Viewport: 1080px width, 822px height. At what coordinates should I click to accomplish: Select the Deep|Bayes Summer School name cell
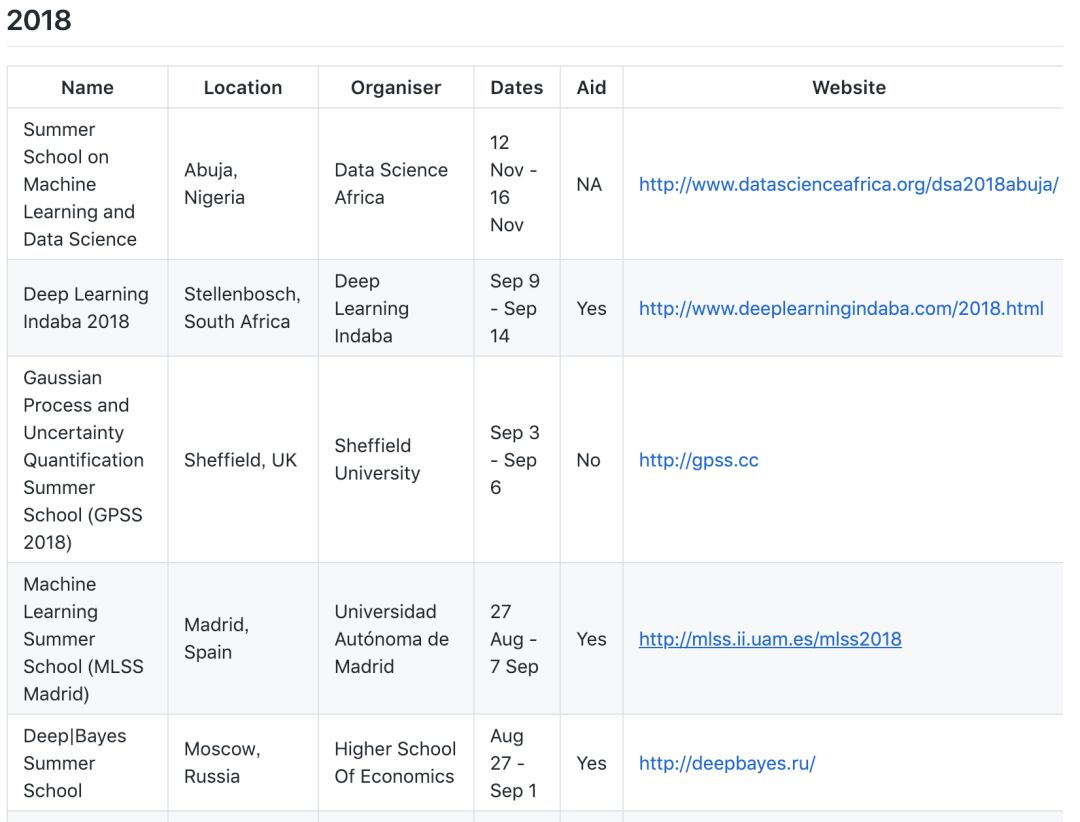pyautogui.click(x=74, y=763)
